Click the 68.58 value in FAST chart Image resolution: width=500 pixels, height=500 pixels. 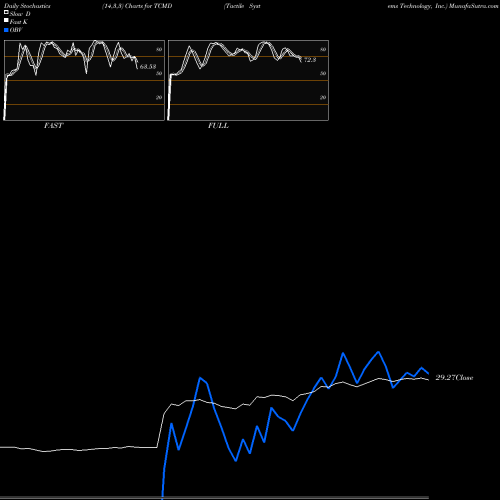pos(148,67)
